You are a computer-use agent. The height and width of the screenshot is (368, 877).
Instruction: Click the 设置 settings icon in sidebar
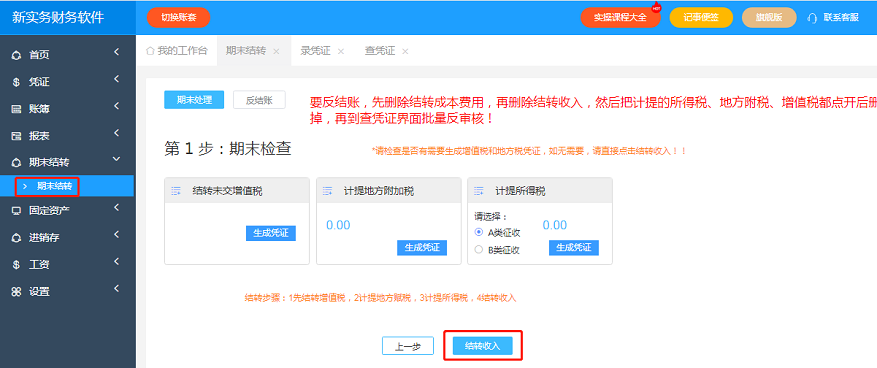point(16,291)
